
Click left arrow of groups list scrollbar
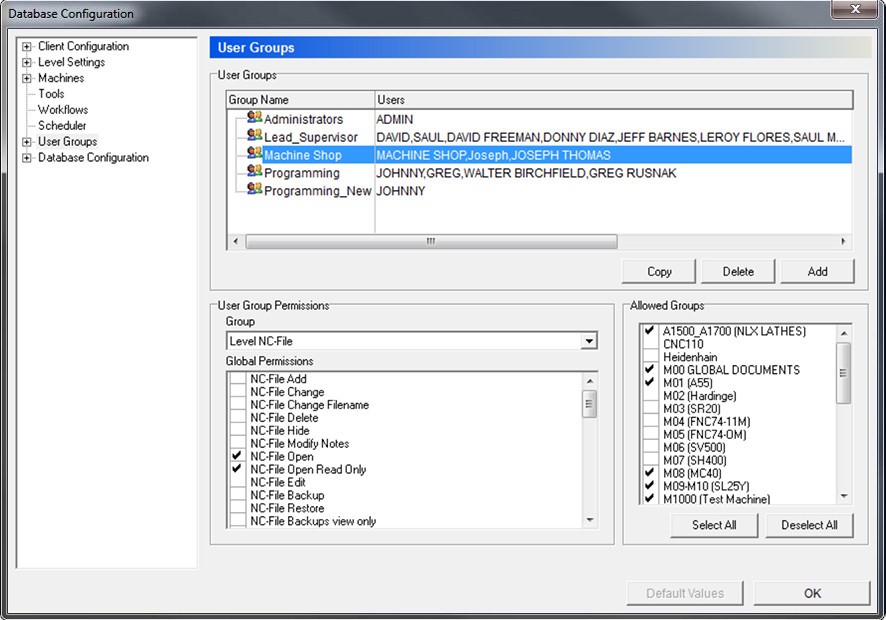235,241
